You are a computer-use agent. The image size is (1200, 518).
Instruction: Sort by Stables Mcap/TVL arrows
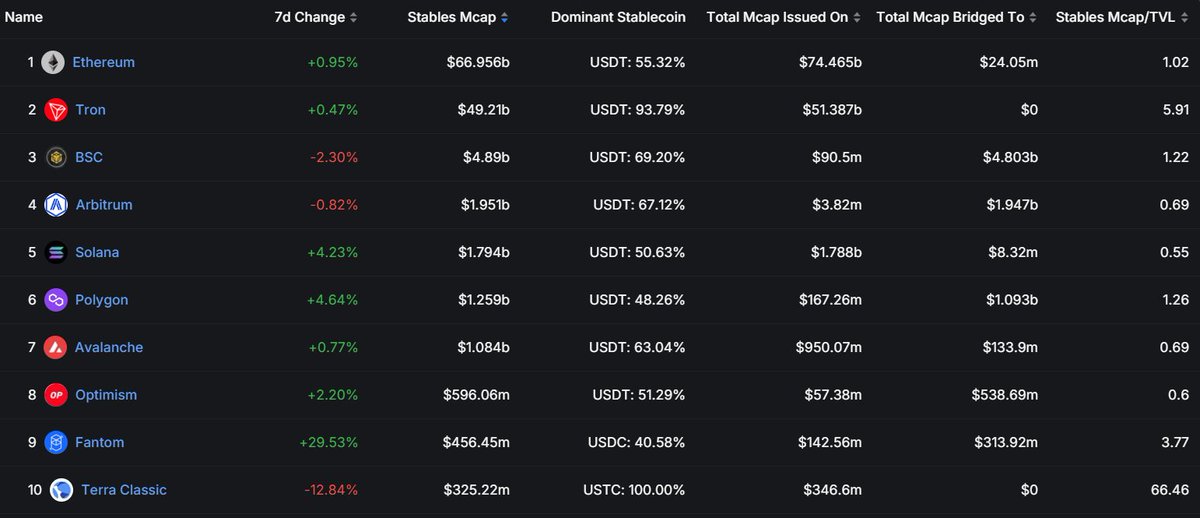pyautogui.click(x=1184, y=18)
